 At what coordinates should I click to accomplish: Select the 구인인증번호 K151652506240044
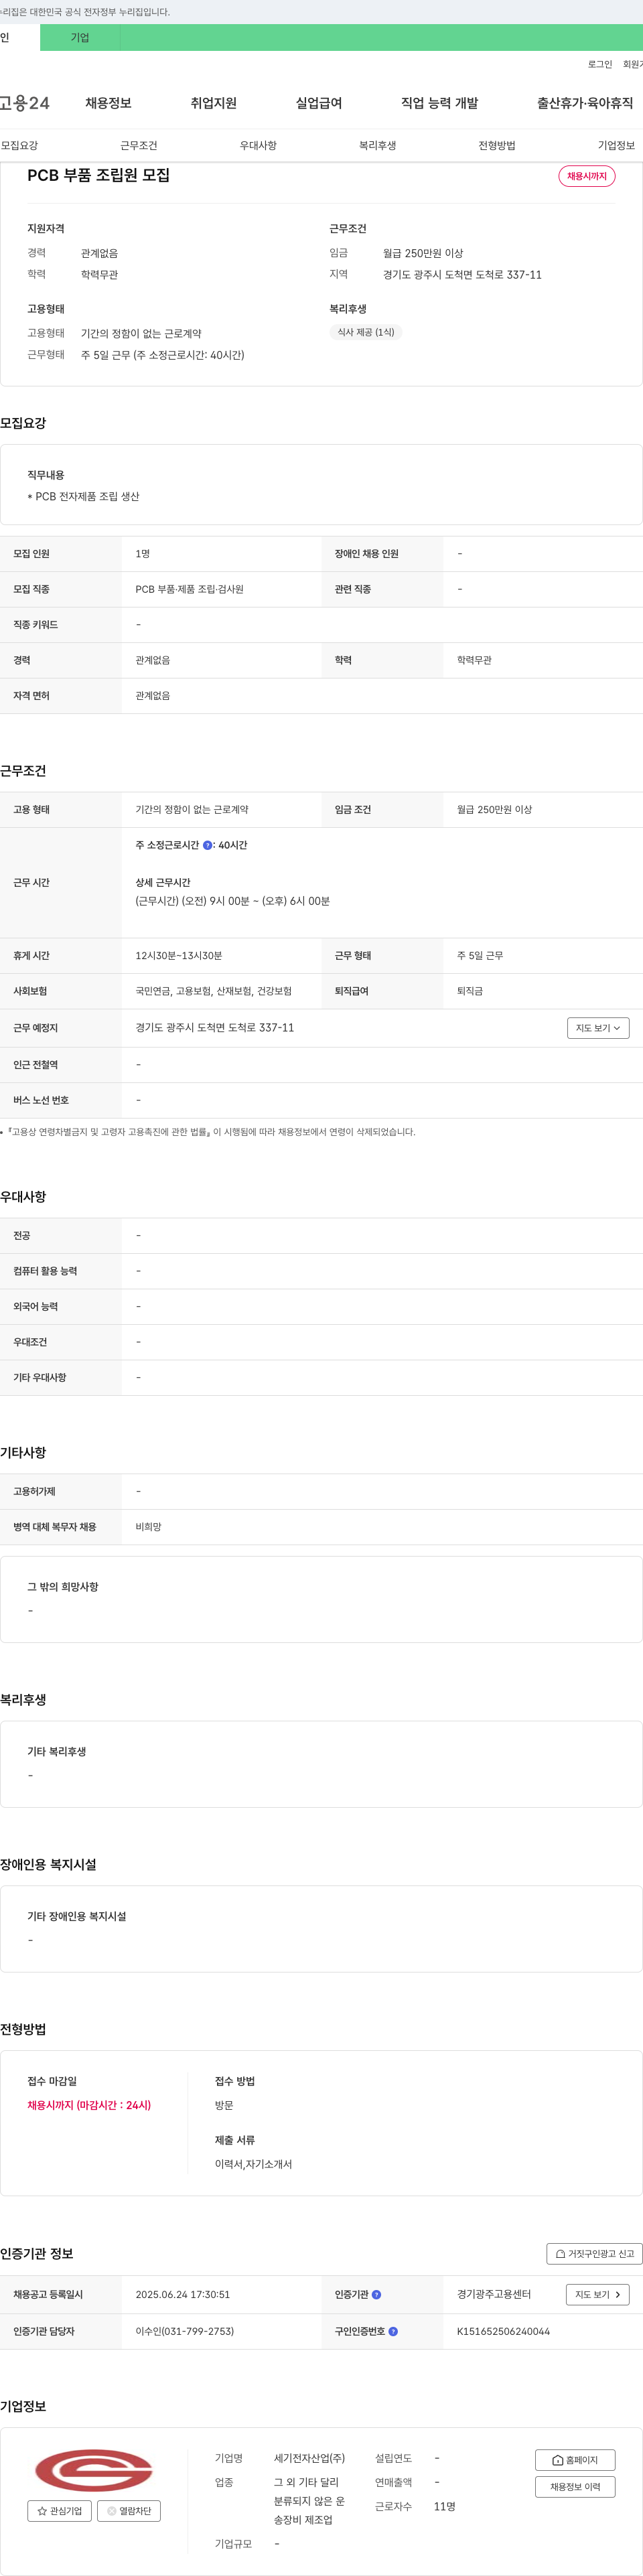click(x=503, y=2331)
